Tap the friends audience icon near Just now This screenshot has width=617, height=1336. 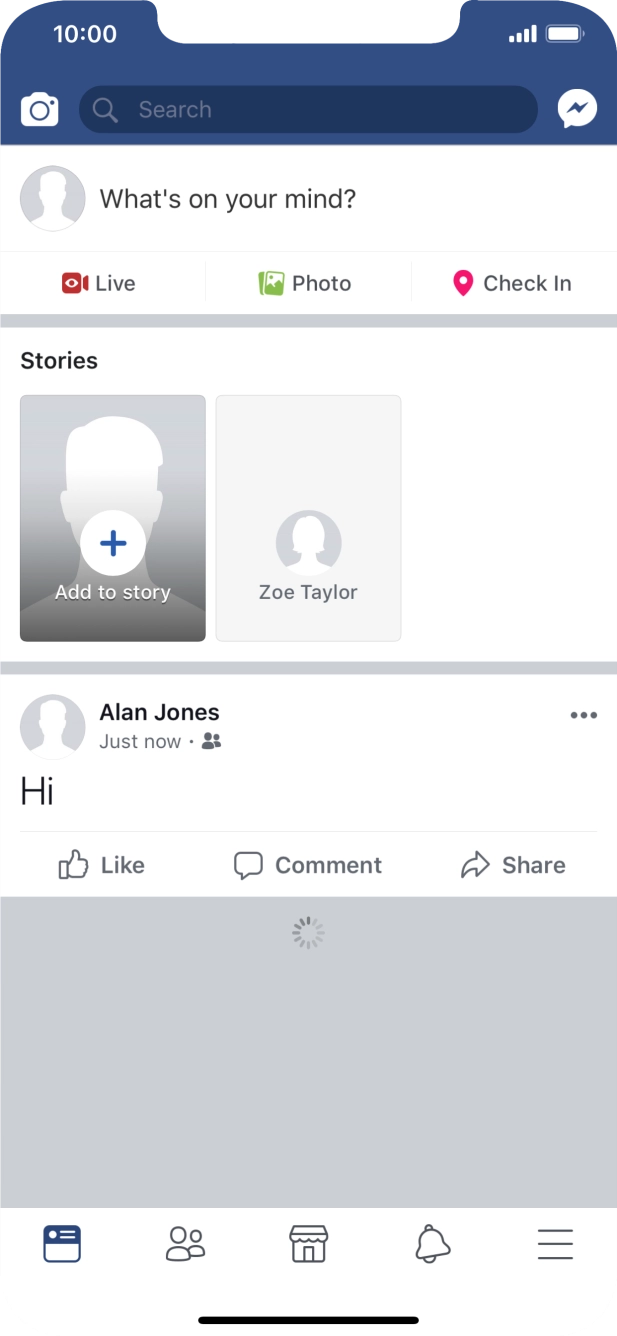[x=209, y=742]
